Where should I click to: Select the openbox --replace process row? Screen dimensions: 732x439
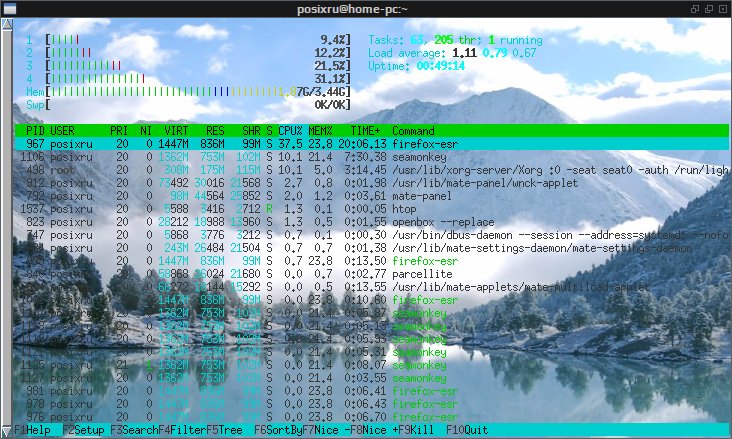coord(372,222)
